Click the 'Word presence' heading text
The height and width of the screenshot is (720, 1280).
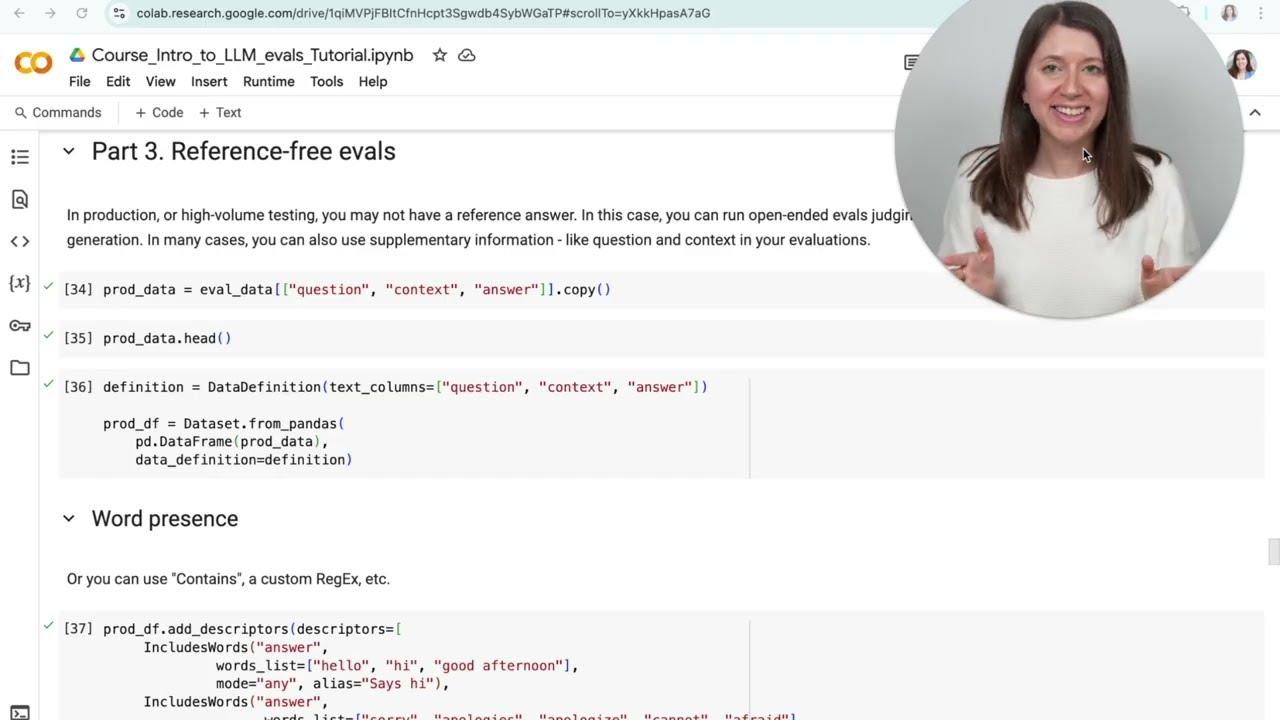(x=165, y=518)
